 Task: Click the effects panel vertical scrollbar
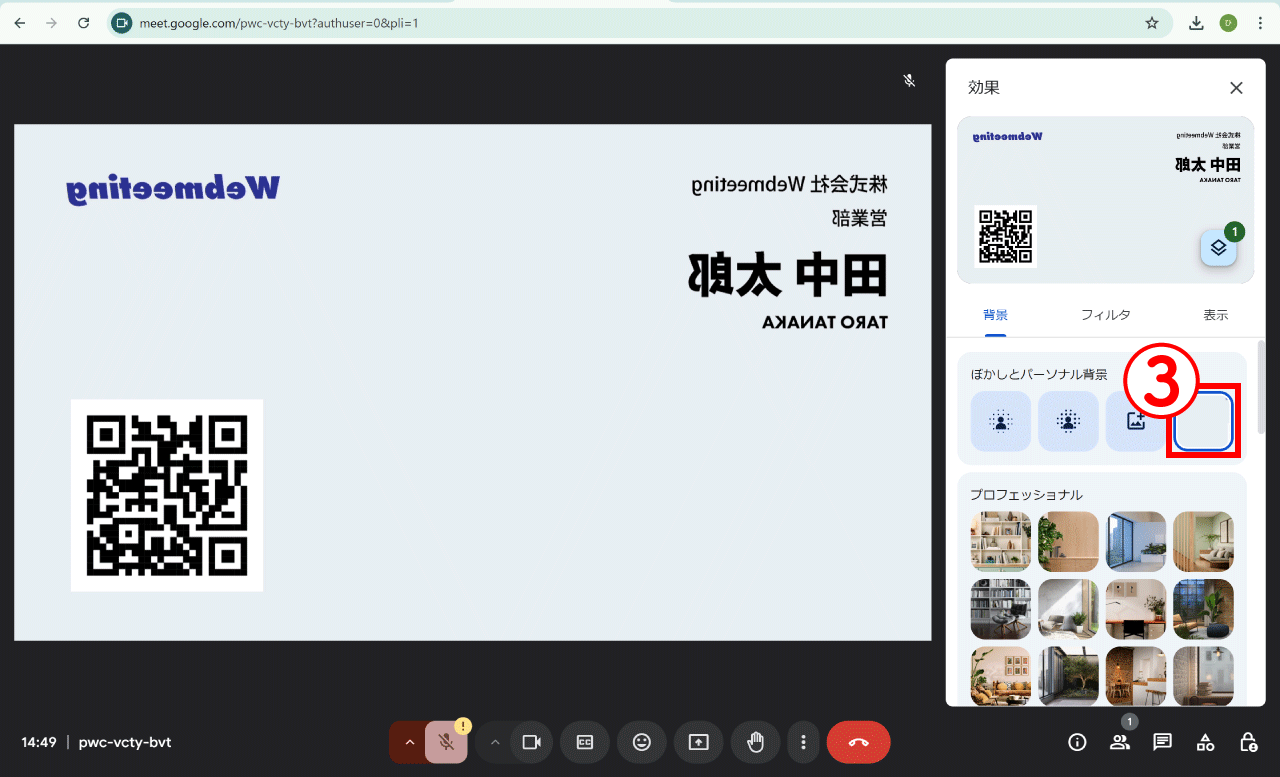pyautogui.click(x=1260, y=387)
